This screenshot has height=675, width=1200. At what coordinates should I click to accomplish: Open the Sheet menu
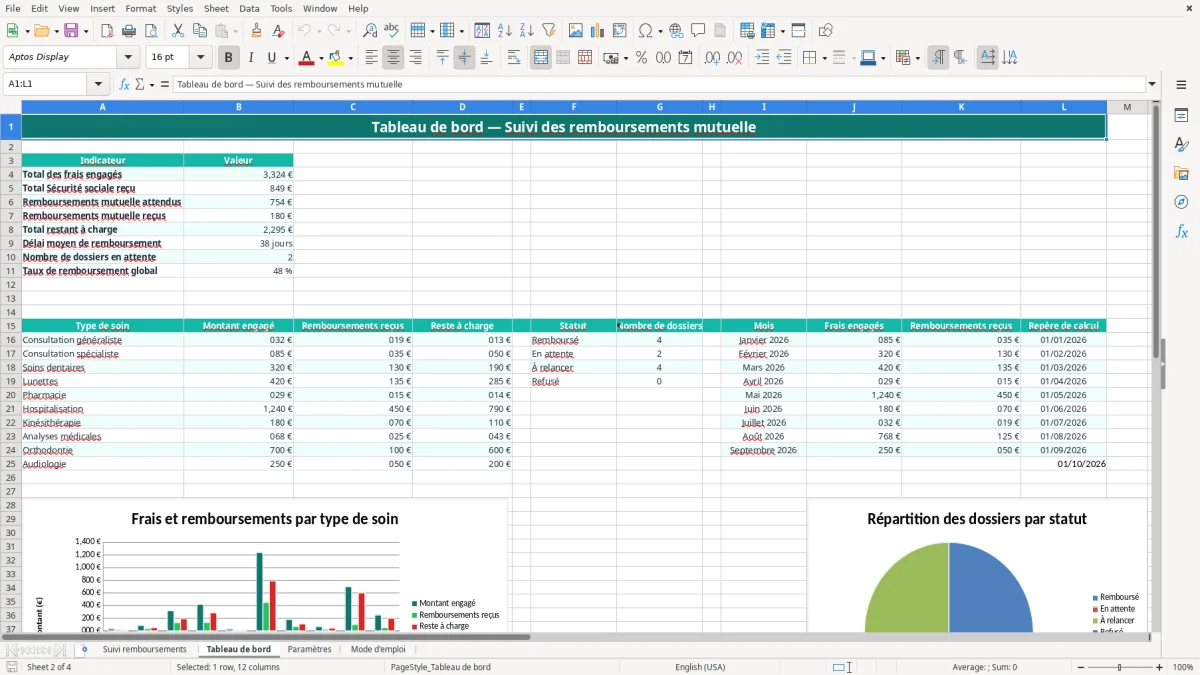pos(216,8)
